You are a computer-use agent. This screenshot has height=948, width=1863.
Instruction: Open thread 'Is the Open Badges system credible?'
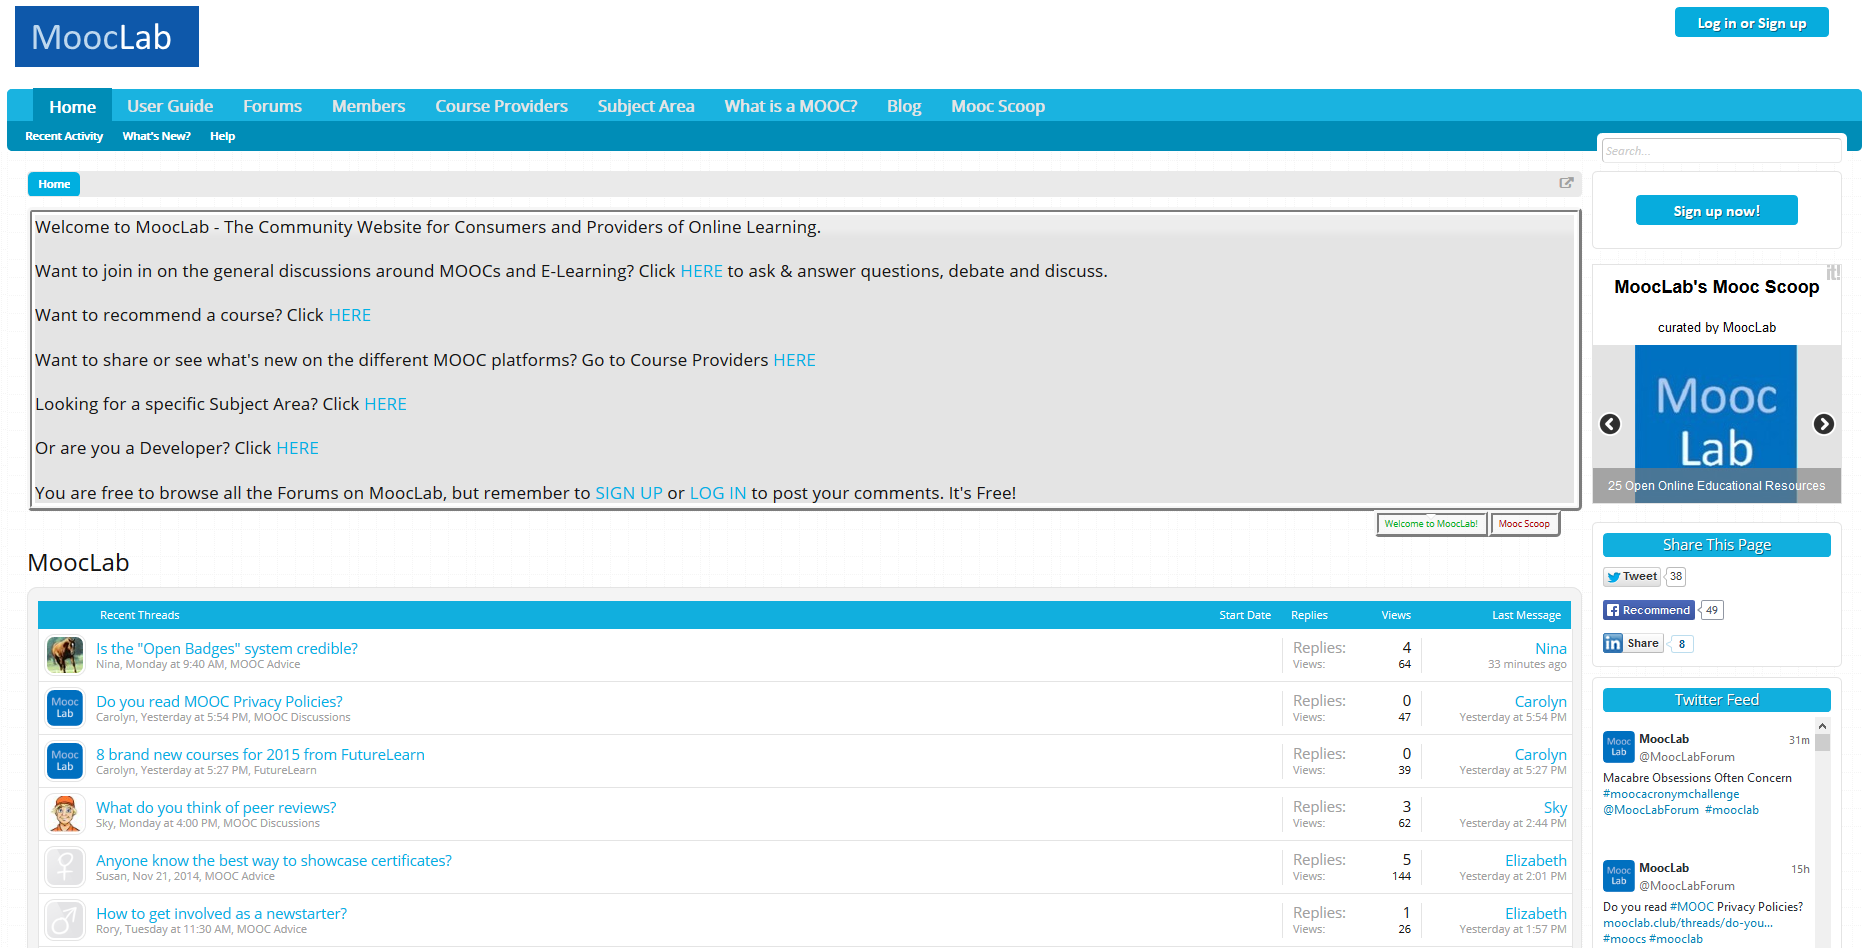coord(227,648)
